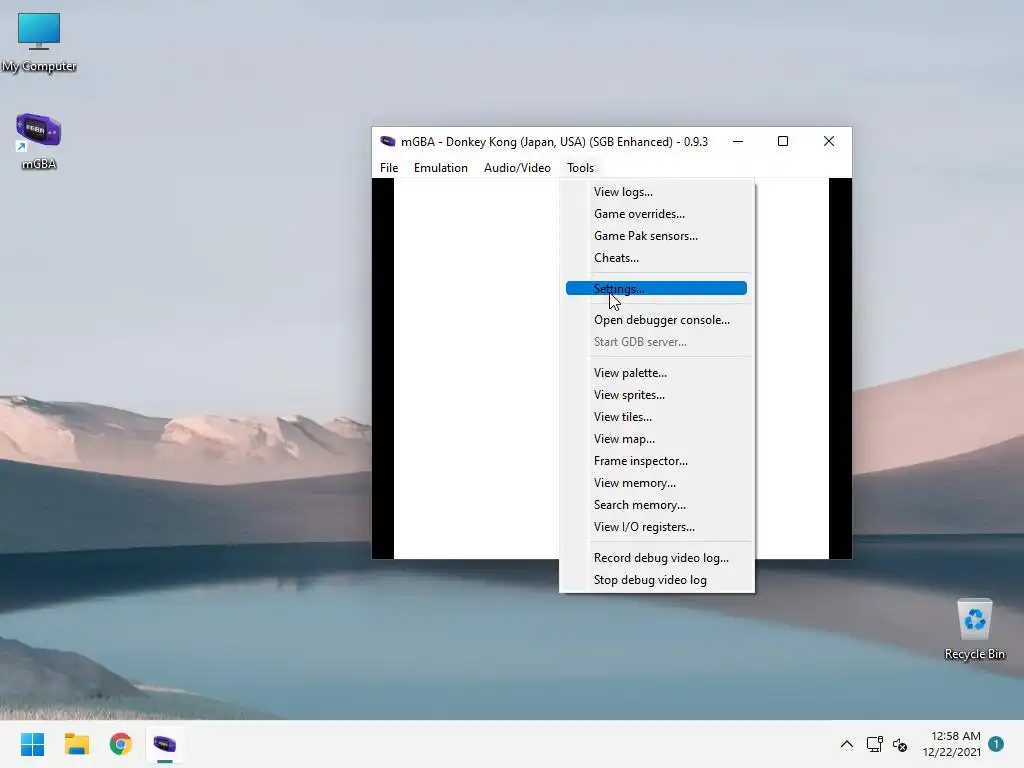Close the Tools menu
This screenshot has height=768, width=1024.
click(580, 168)
